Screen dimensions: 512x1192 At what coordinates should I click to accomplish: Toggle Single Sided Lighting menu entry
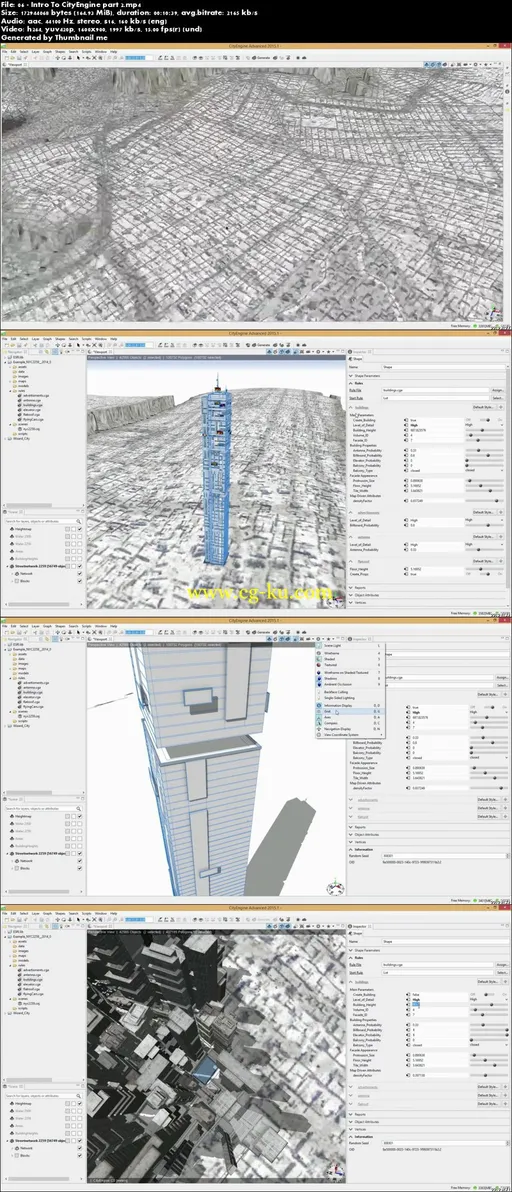pyautogui.click(x=350, y=698)
